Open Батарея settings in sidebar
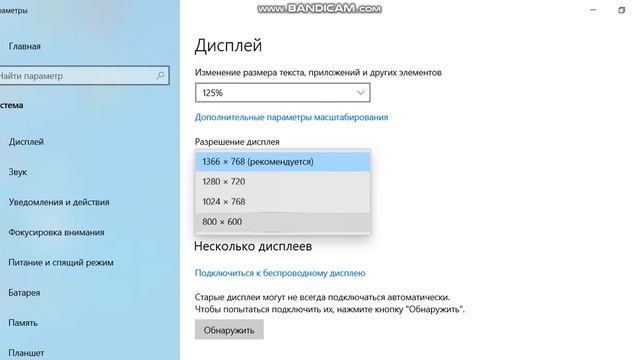Screen dimensions: 640x360 point(24,293)
